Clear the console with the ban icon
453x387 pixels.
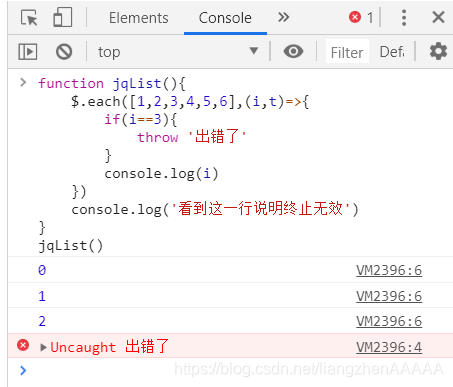64,52
